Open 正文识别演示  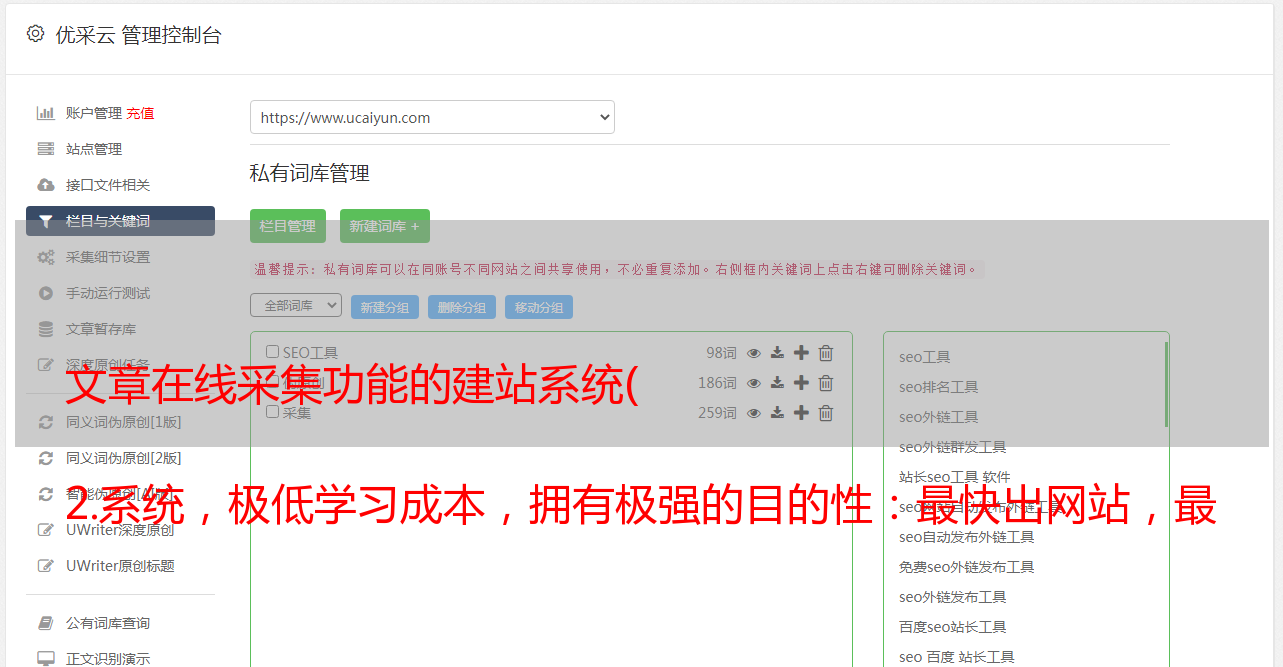(x=108, y=659)
